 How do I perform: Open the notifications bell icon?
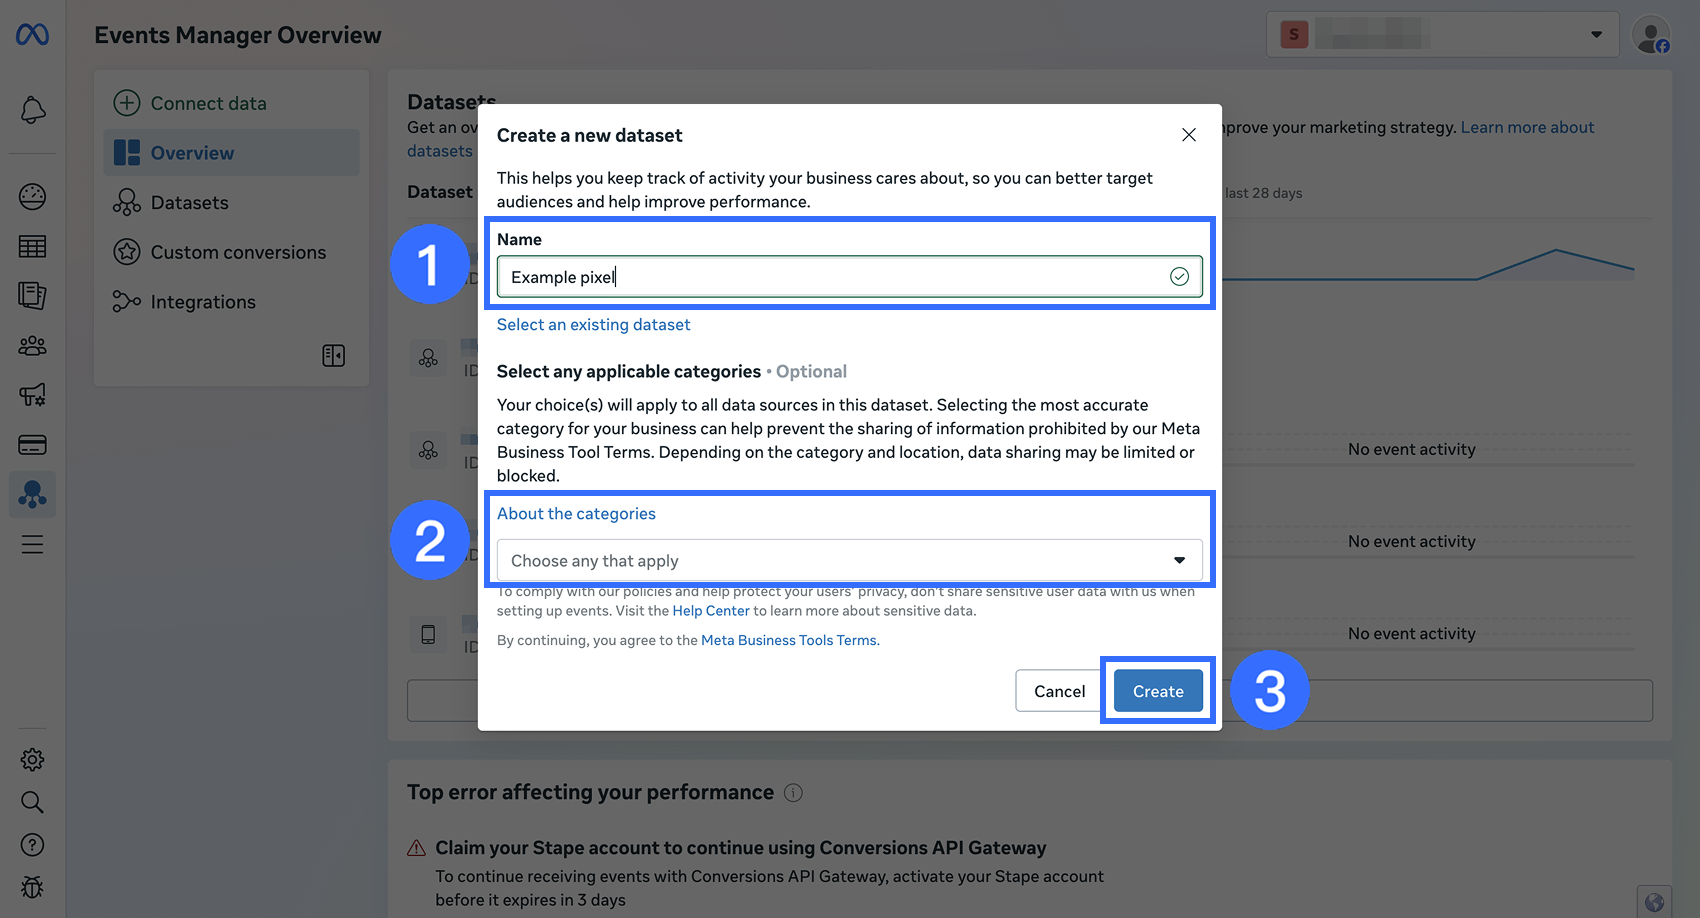click(x=33, y=110)
